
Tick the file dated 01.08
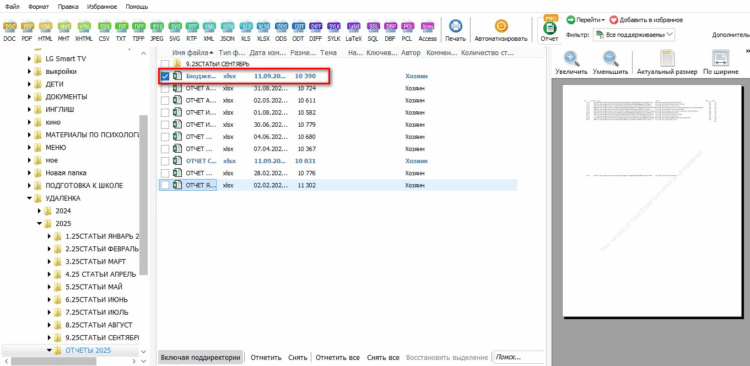[165, 112]
